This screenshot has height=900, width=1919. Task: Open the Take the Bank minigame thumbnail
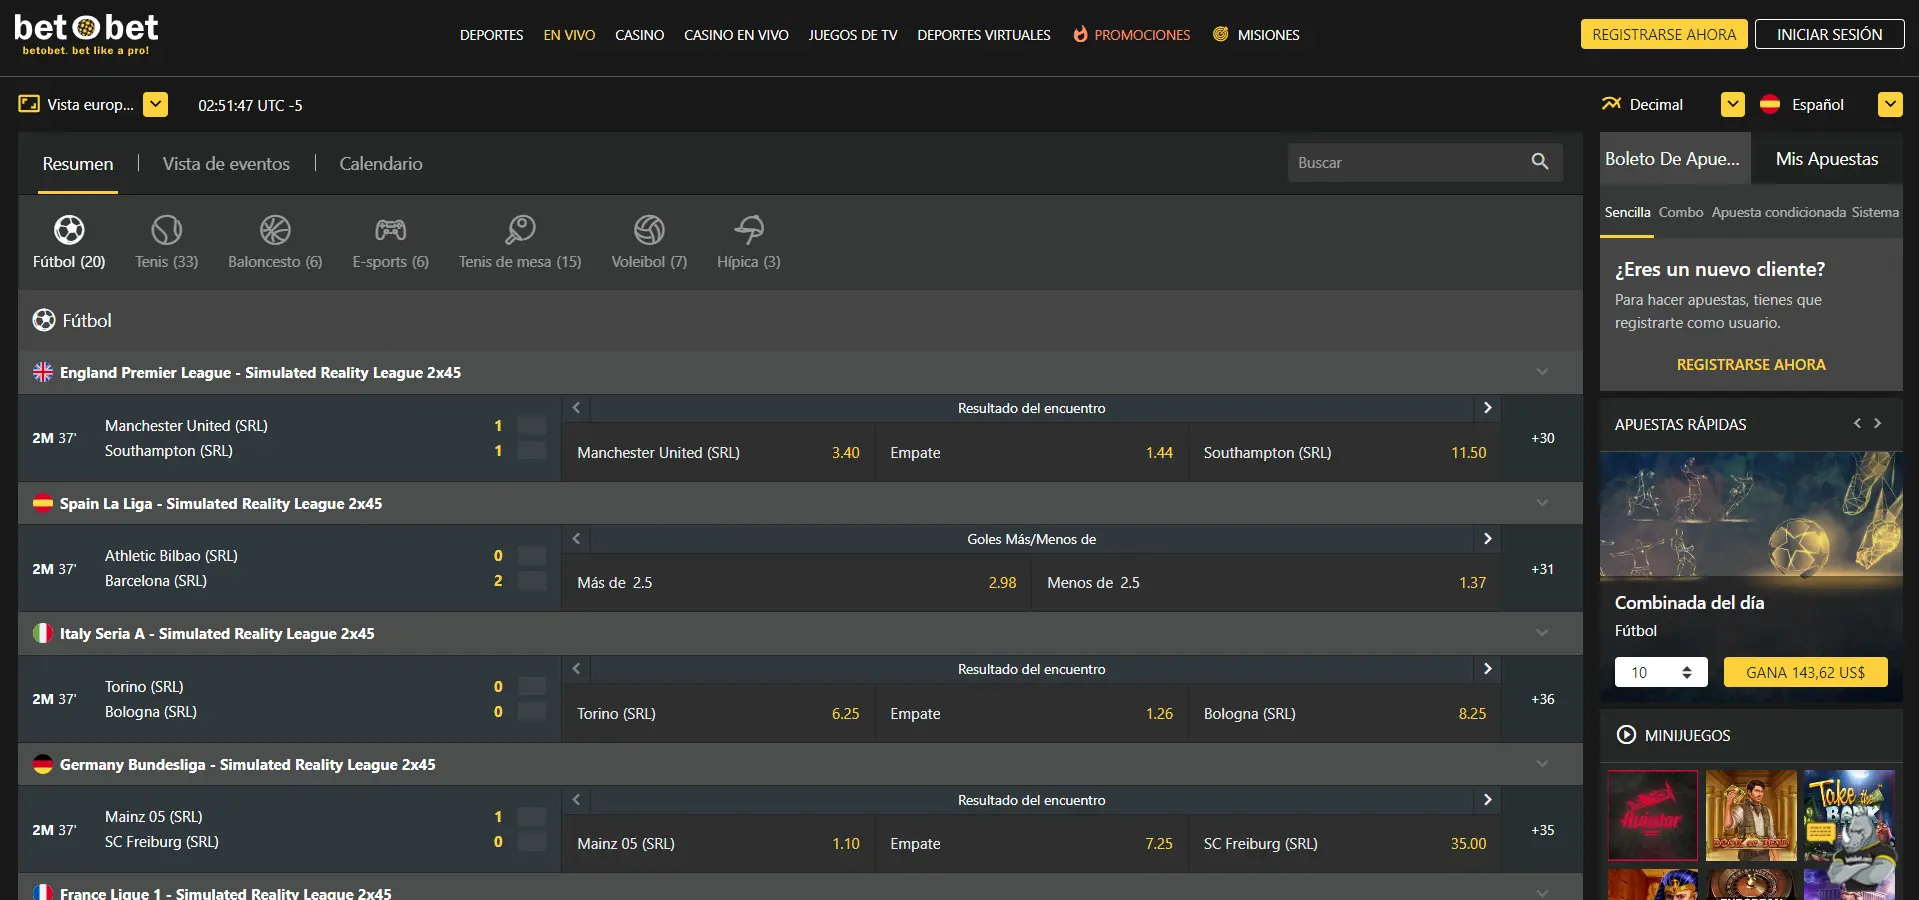pyautogui.click(x=1849, y=815)
